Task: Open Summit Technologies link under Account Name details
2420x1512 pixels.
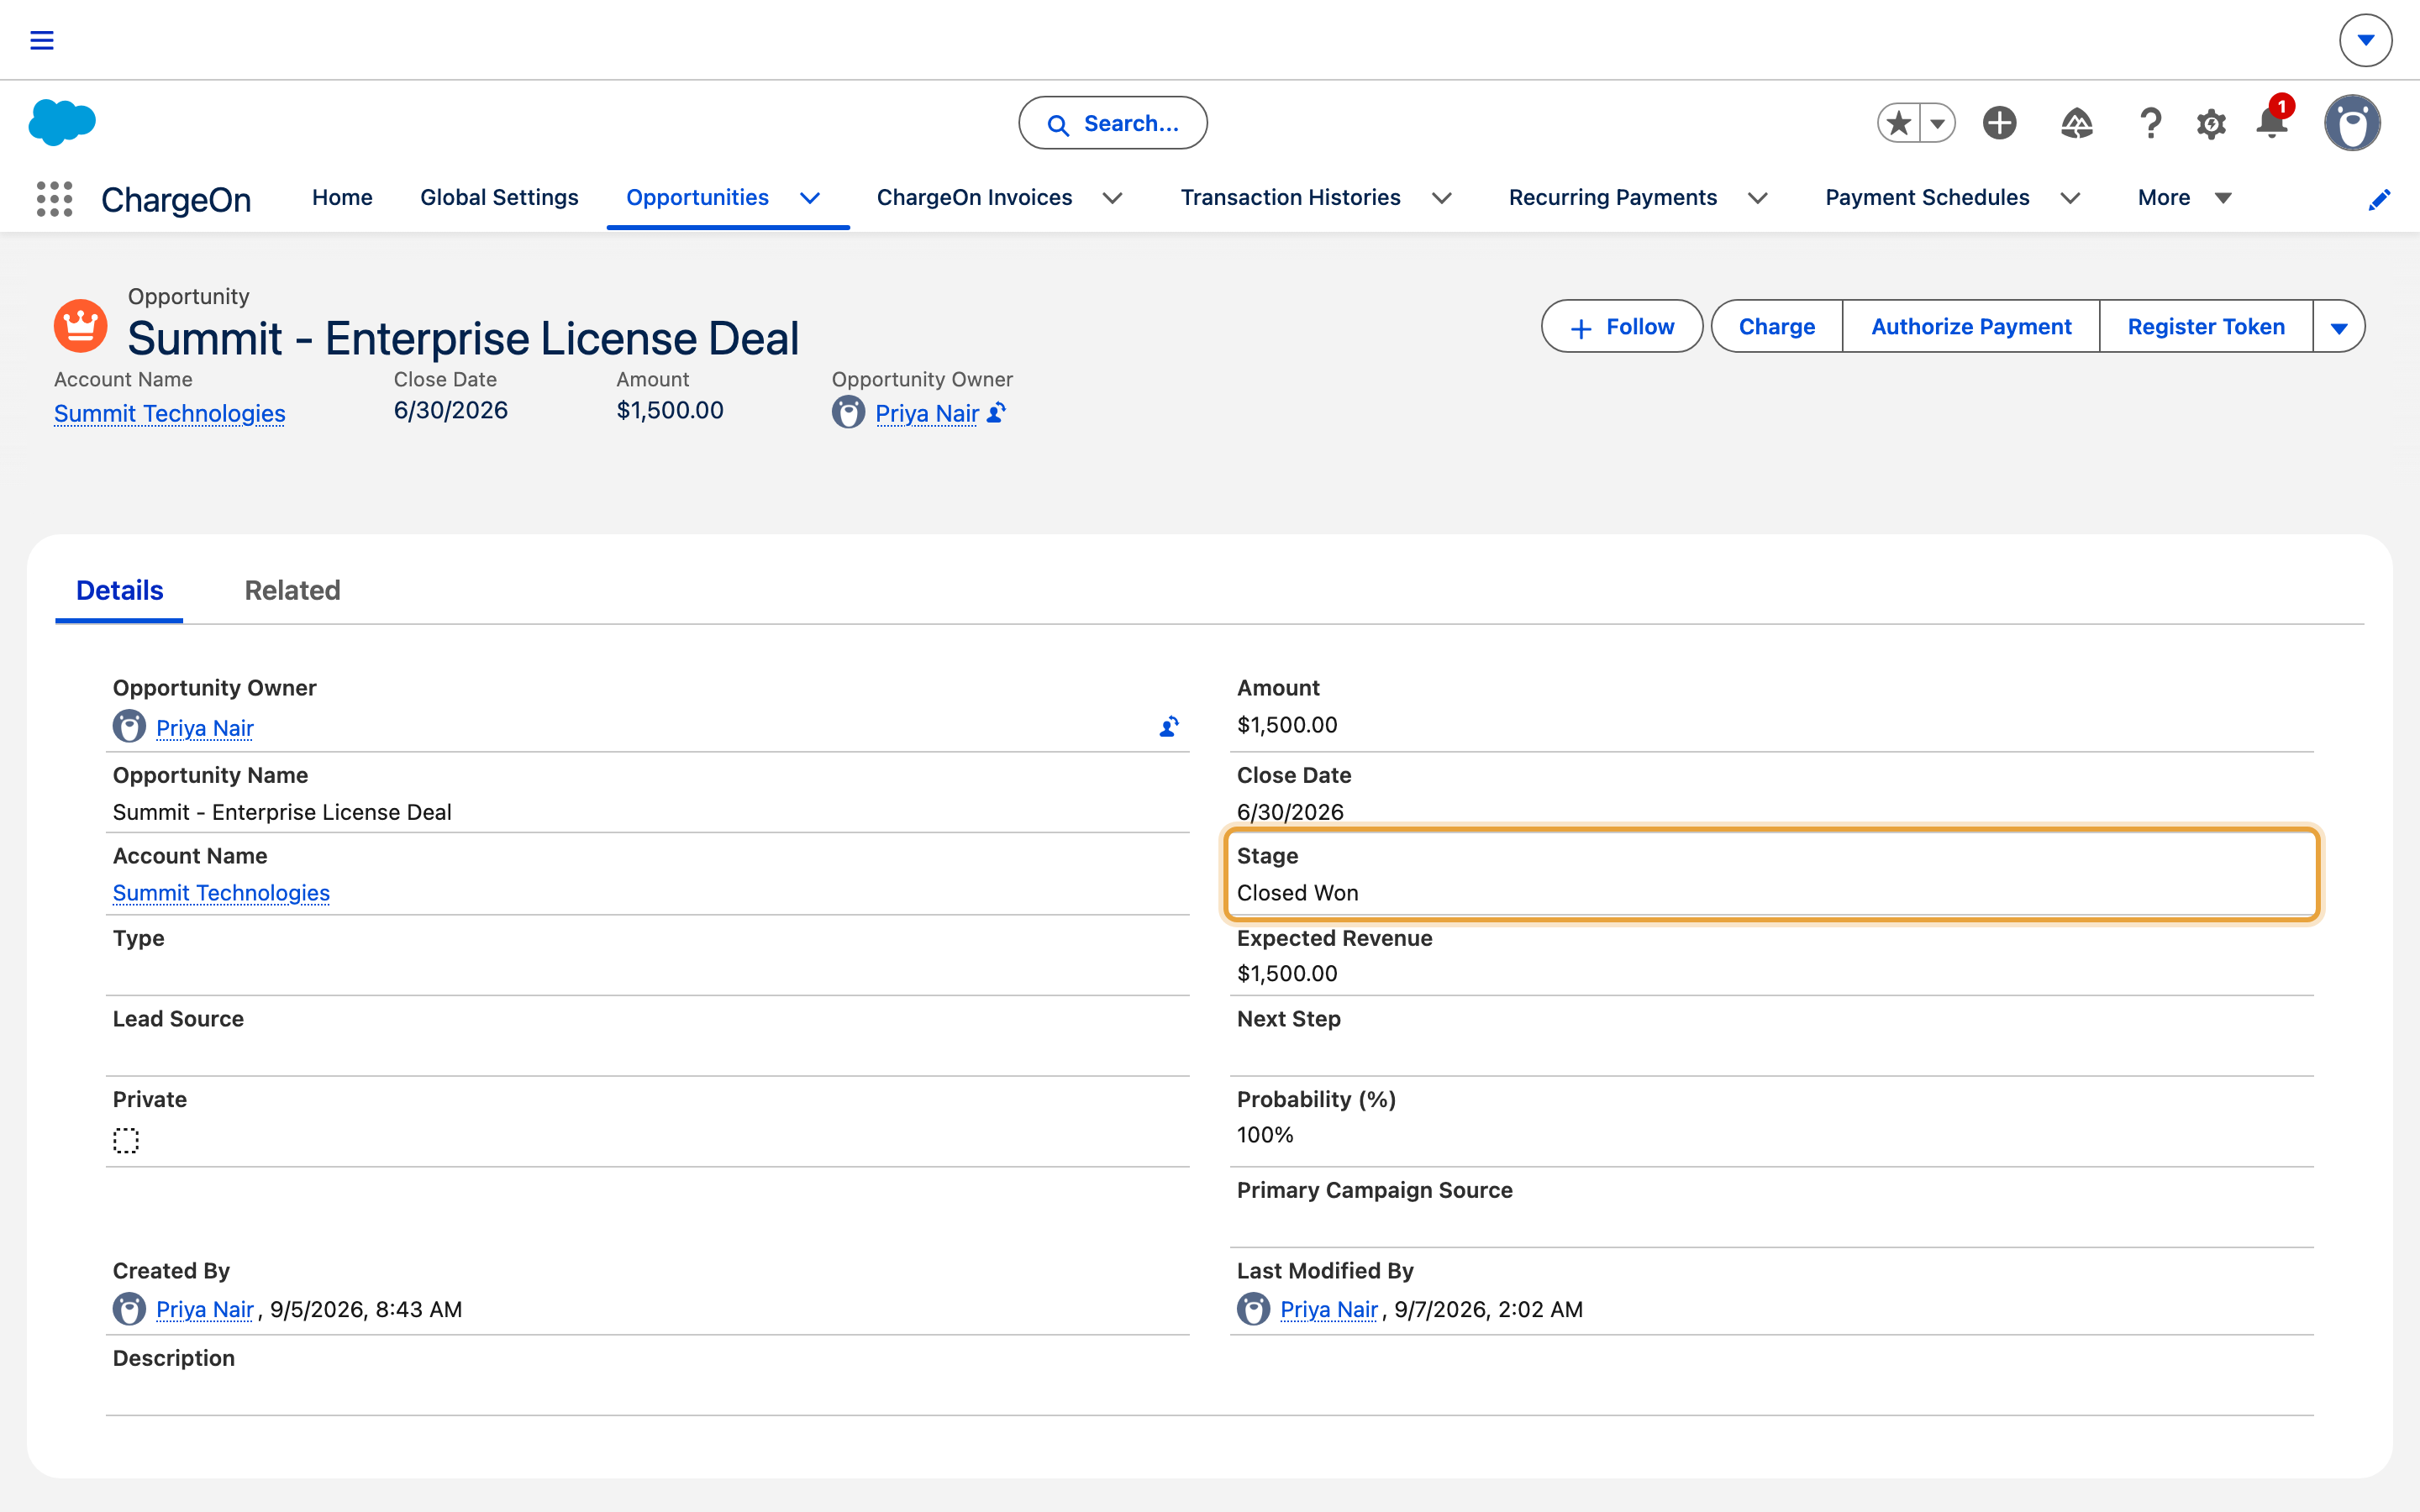Action: pyautogui.click(x=221, y=892)
